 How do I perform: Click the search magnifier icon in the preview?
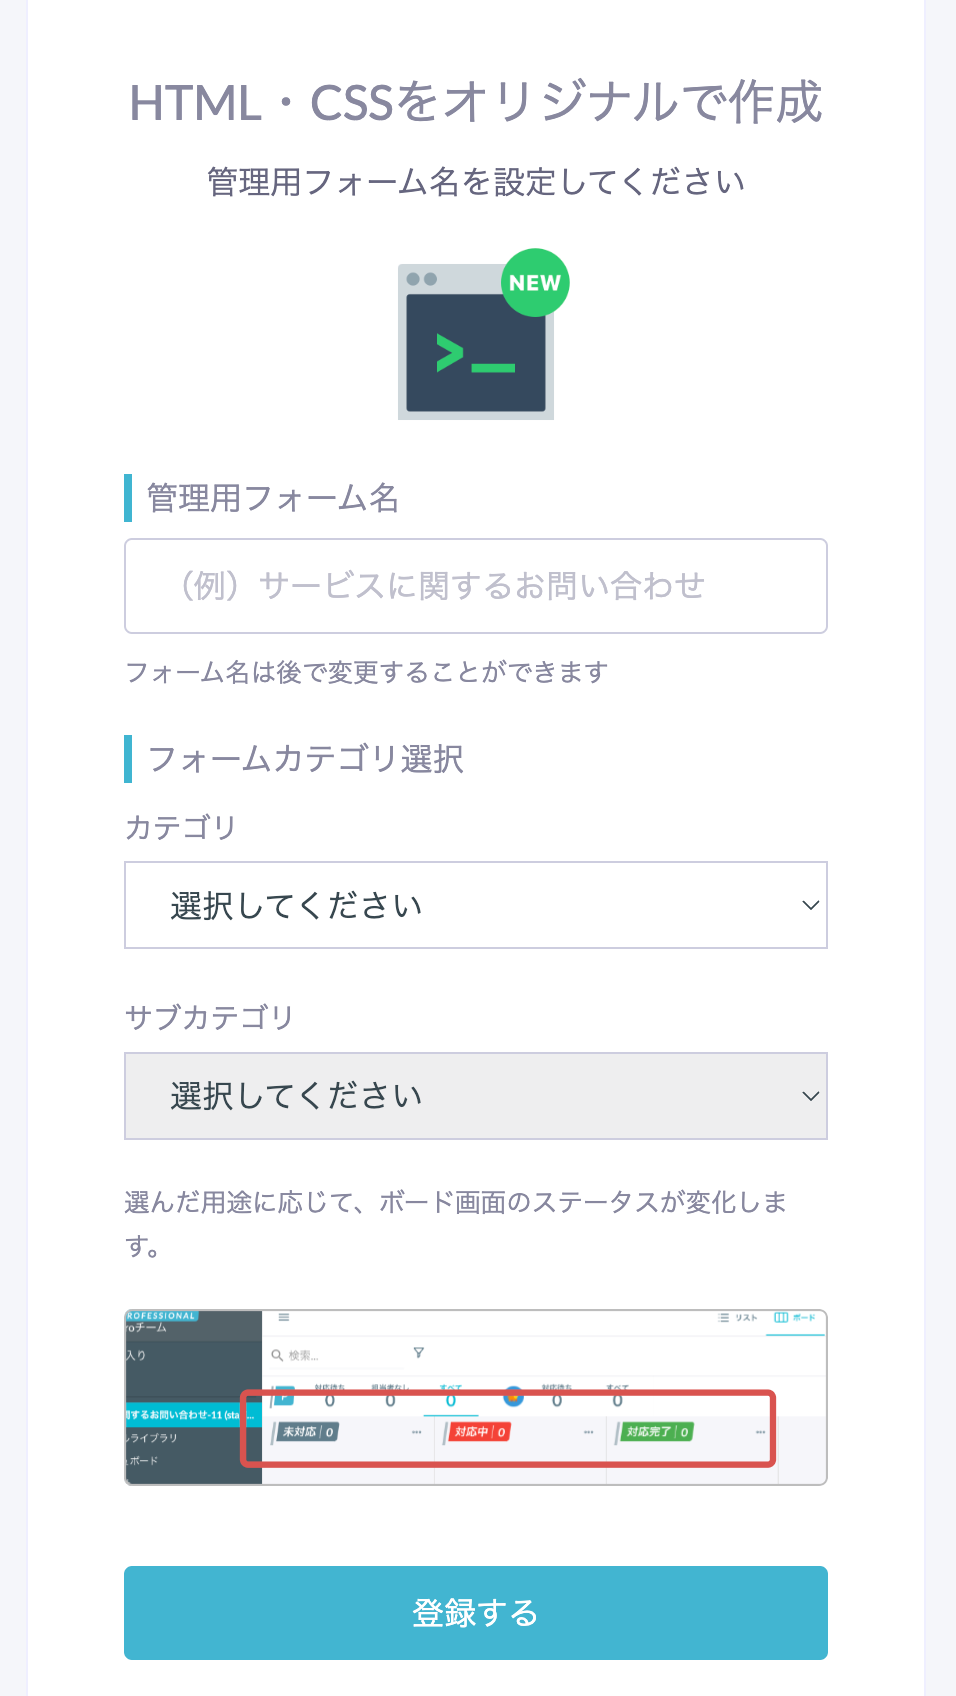tap(277, 1355)
